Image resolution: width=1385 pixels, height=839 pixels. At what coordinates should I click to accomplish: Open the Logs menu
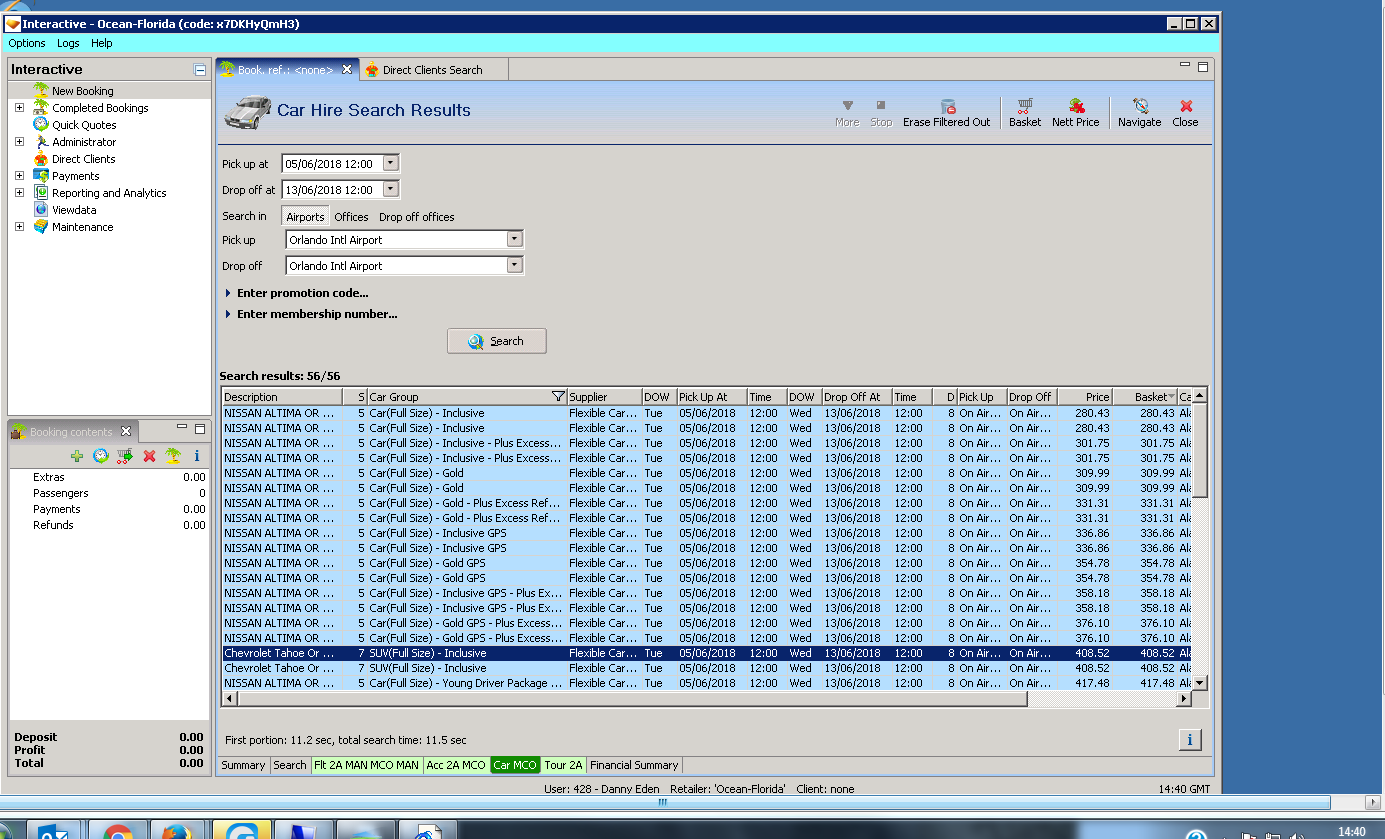point(68,43)
